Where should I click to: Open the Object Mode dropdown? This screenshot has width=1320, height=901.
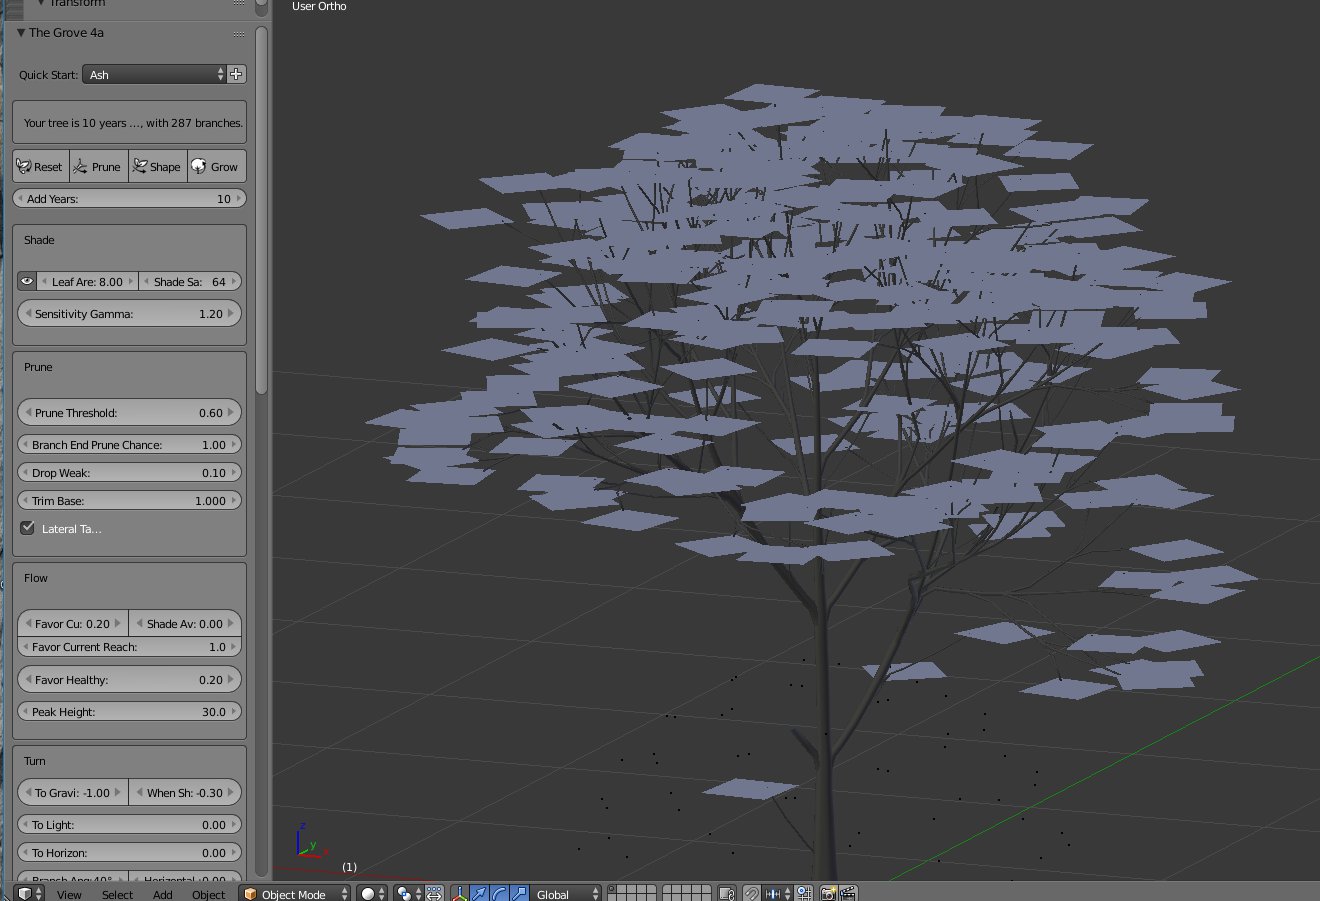point(293,894)
